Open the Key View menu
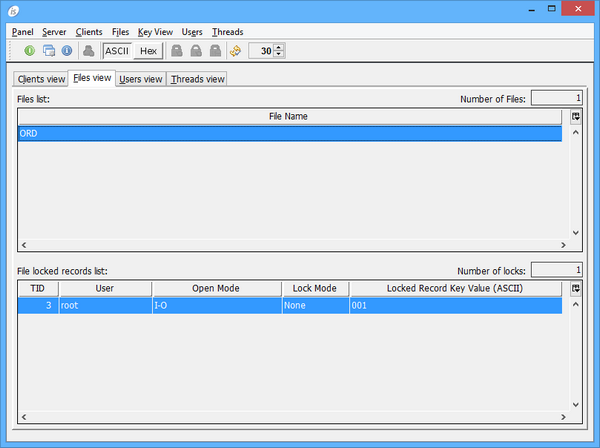This screenshot has height=448, width=600. (155, 32)
